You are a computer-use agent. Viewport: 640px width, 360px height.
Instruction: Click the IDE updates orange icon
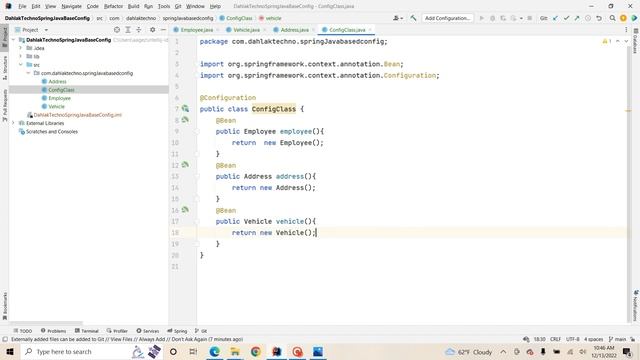(623, 18)
